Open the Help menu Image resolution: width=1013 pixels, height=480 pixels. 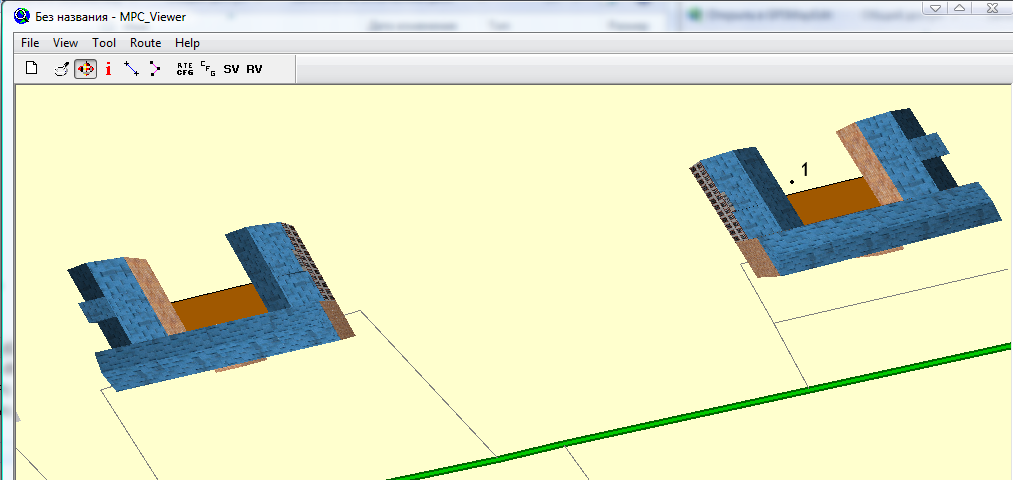[x=187, y=43]
